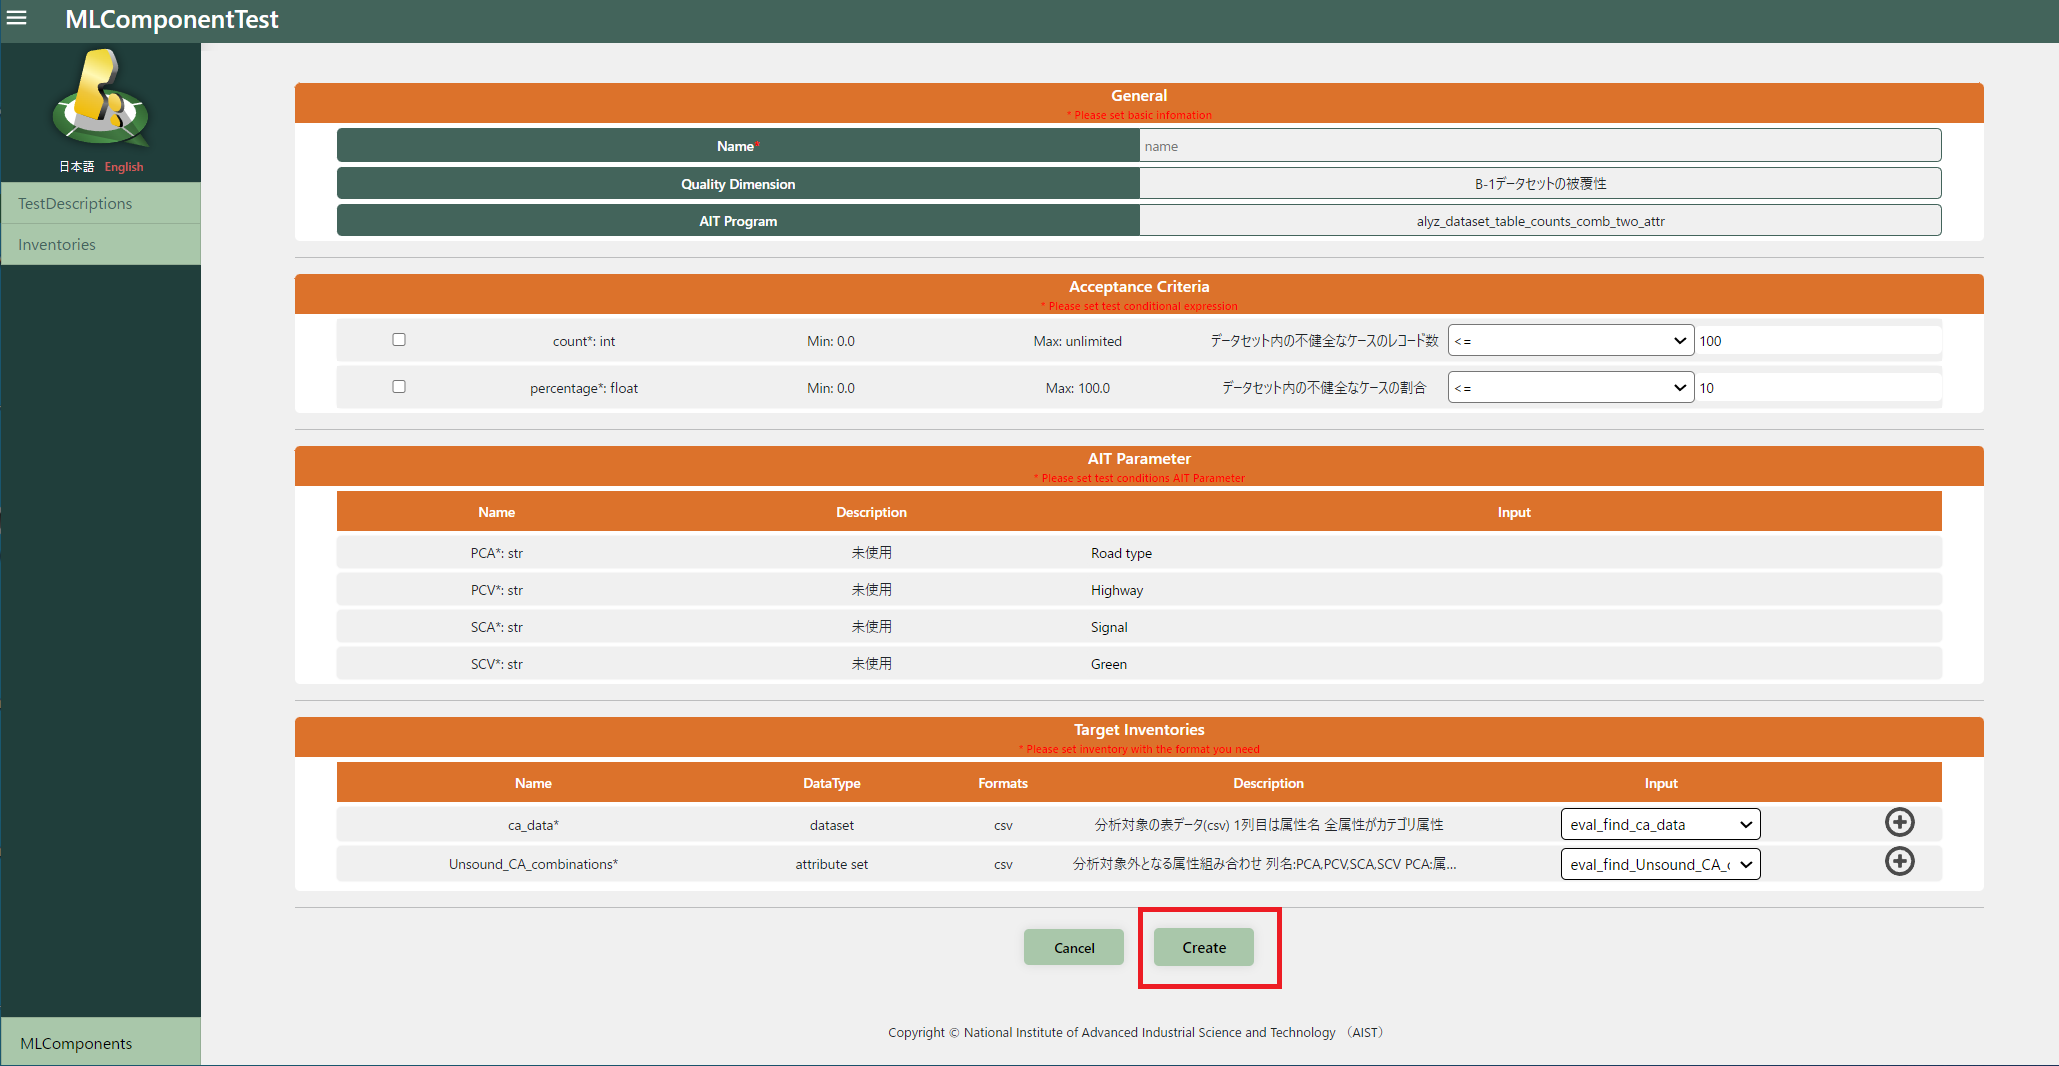Viewport: 2059px width, 1066px height.
Task: Click the Create button
Action: pos(1203,947)
